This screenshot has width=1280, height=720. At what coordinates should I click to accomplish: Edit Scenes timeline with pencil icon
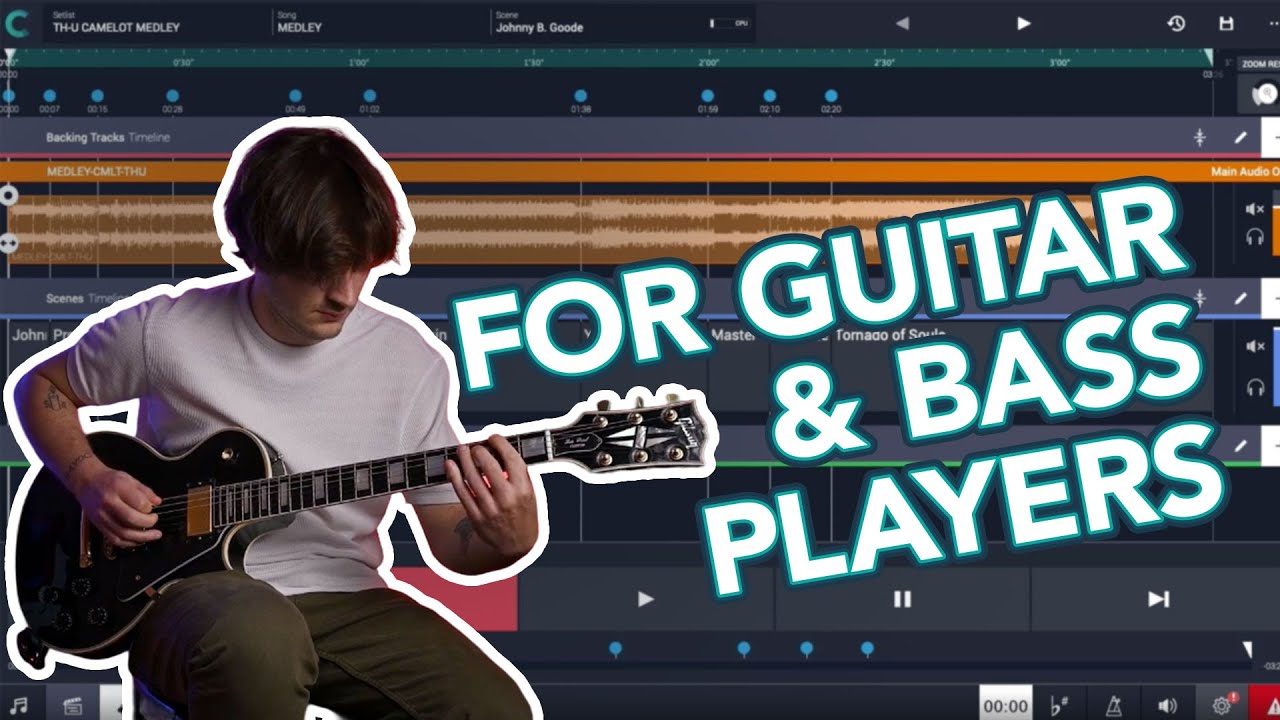(1240, 298)
